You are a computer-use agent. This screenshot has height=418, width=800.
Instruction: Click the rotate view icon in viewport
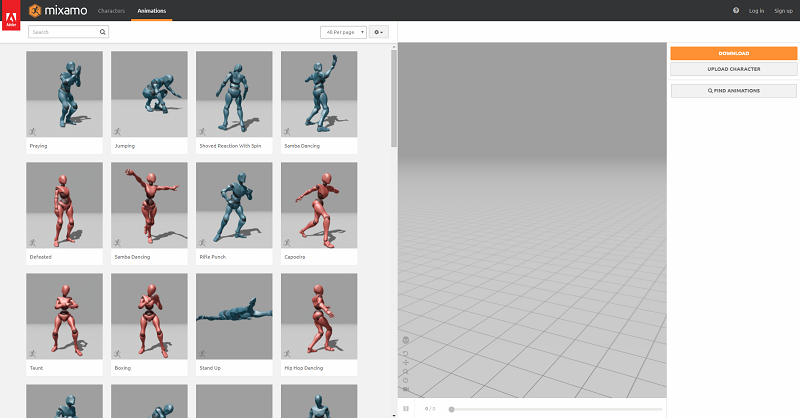pos(406,353)
